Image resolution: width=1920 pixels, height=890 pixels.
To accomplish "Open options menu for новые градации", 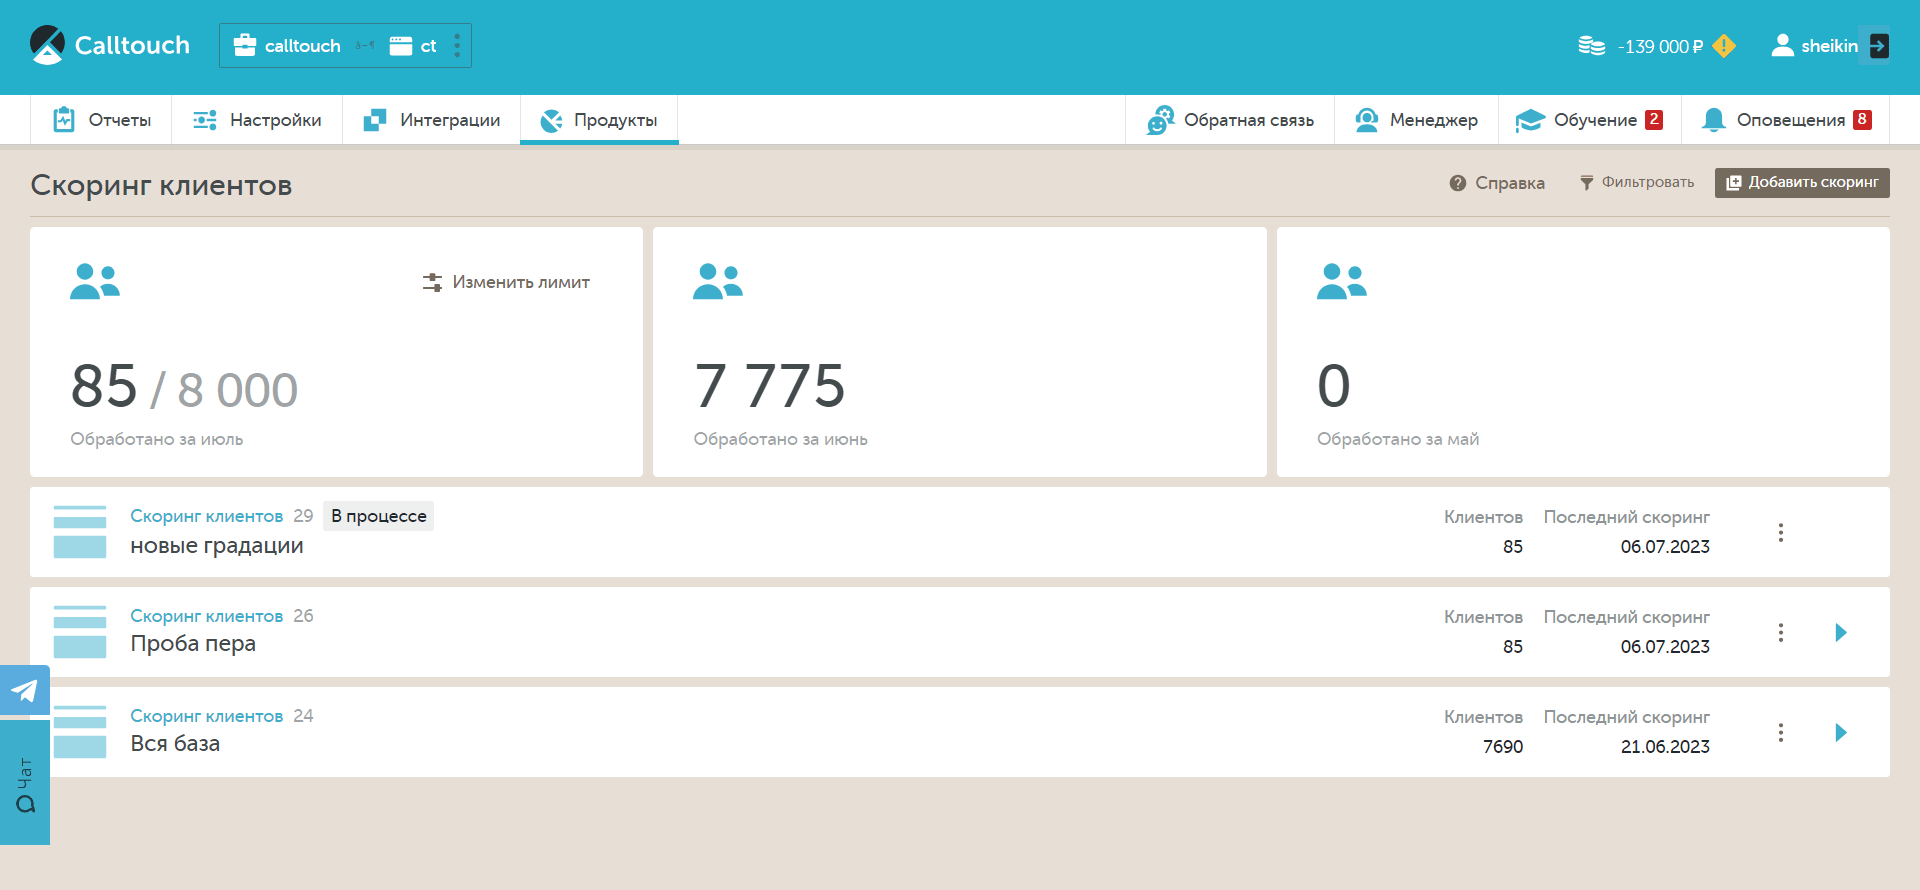I will 1781,532.
